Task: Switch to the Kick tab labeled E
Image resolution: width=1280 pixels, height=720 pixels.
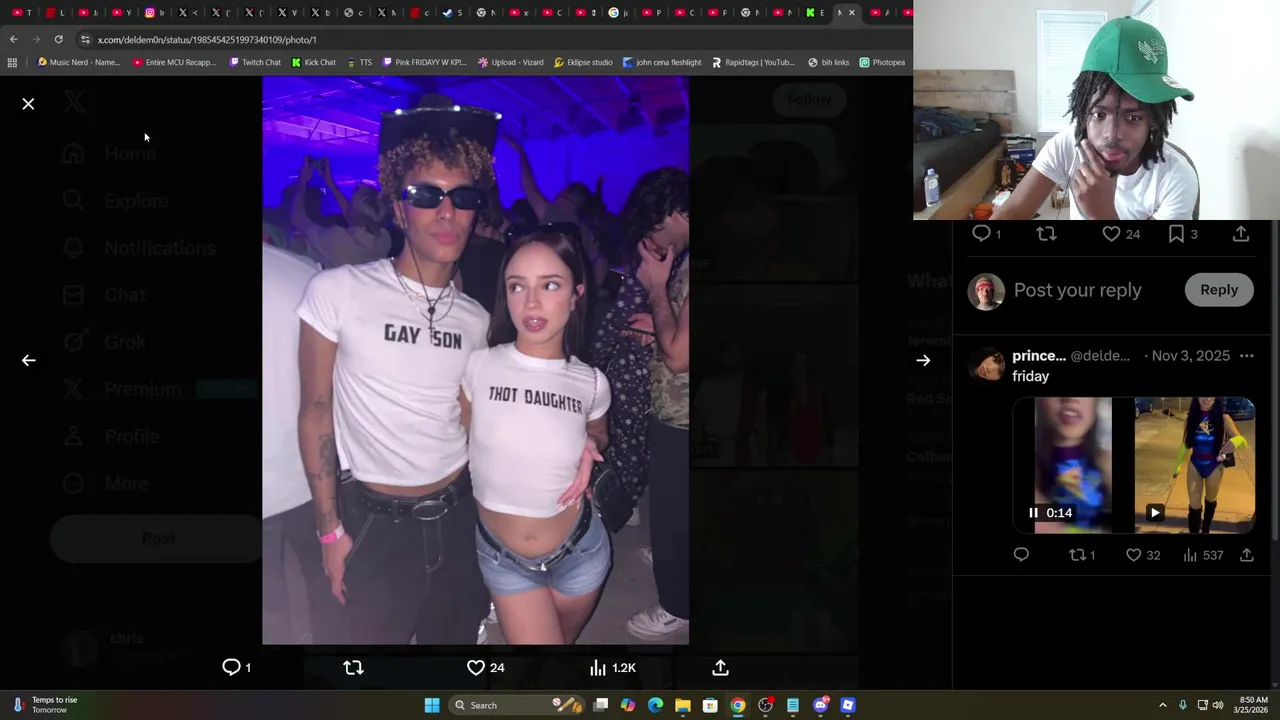Action: [x=815, y=13]
